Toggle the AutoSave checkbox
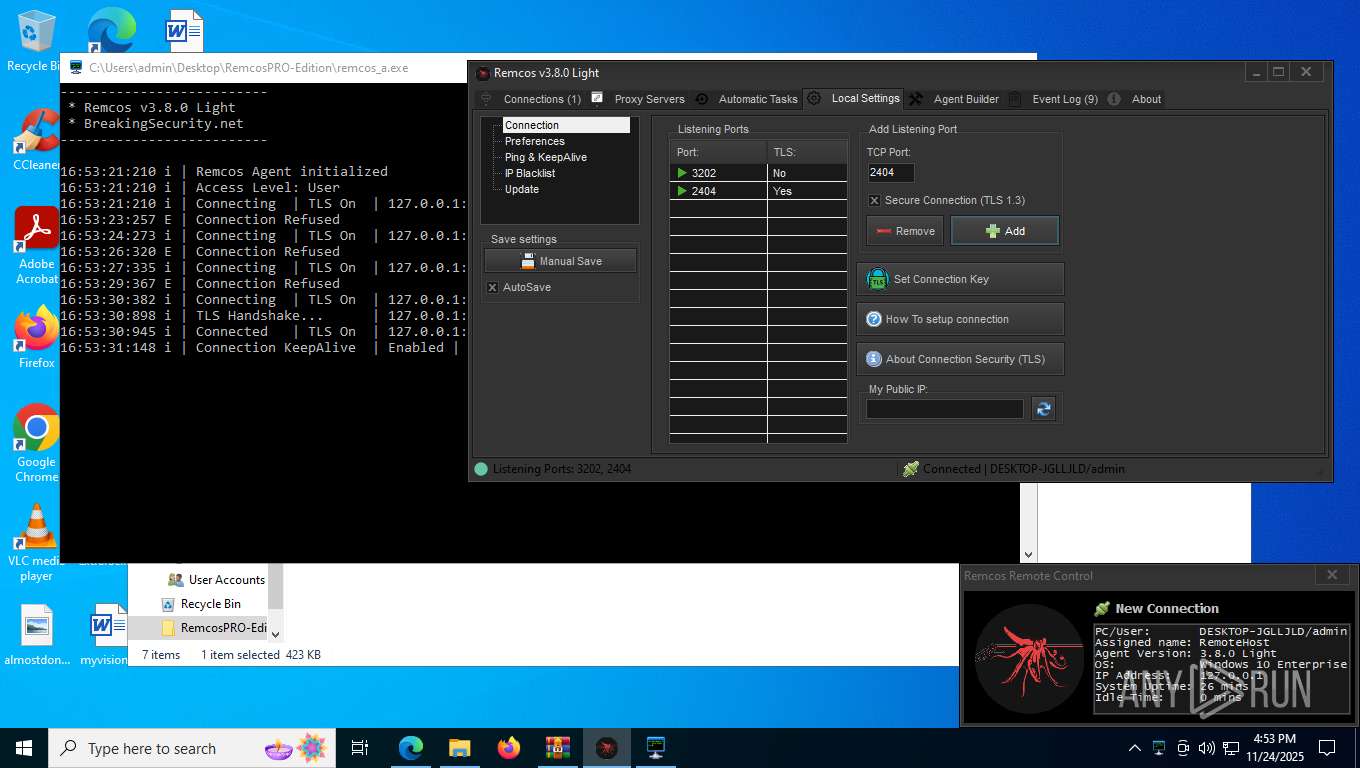 [492, 287]
